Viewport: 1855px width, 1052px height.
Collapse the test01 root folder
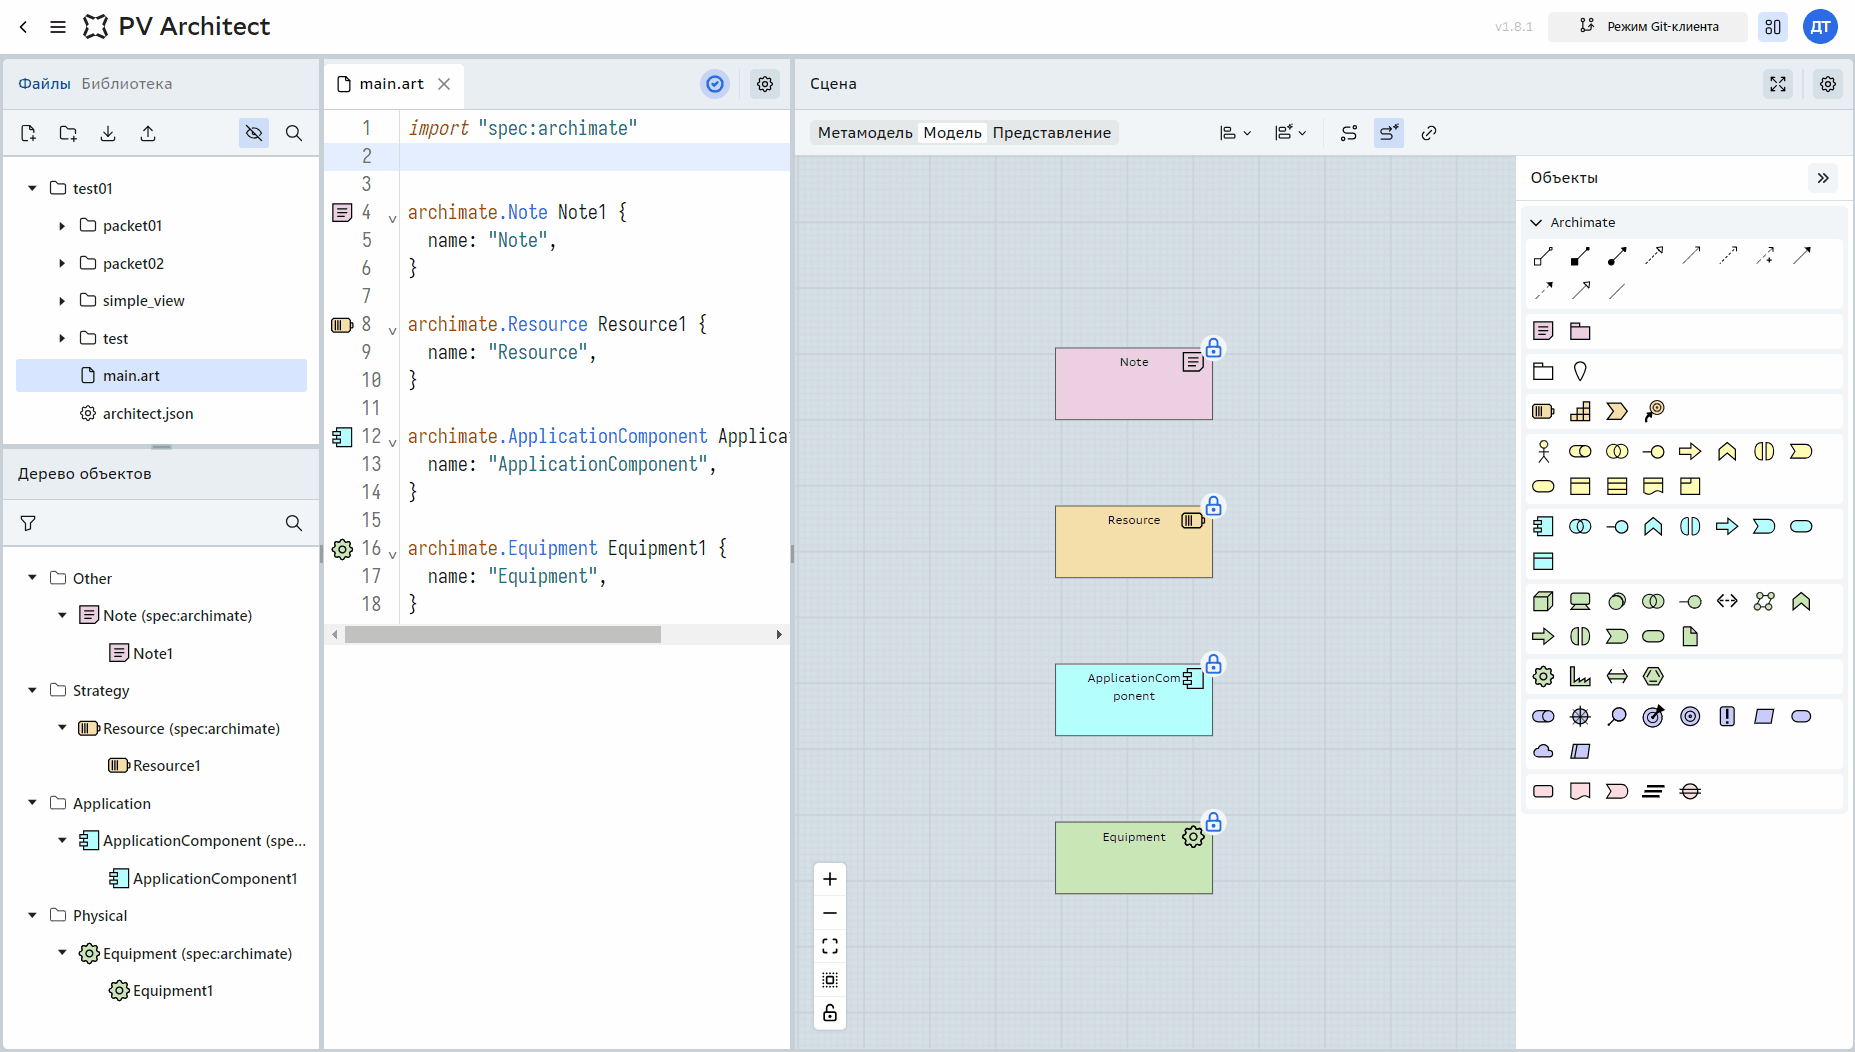[x=32, y=188]
